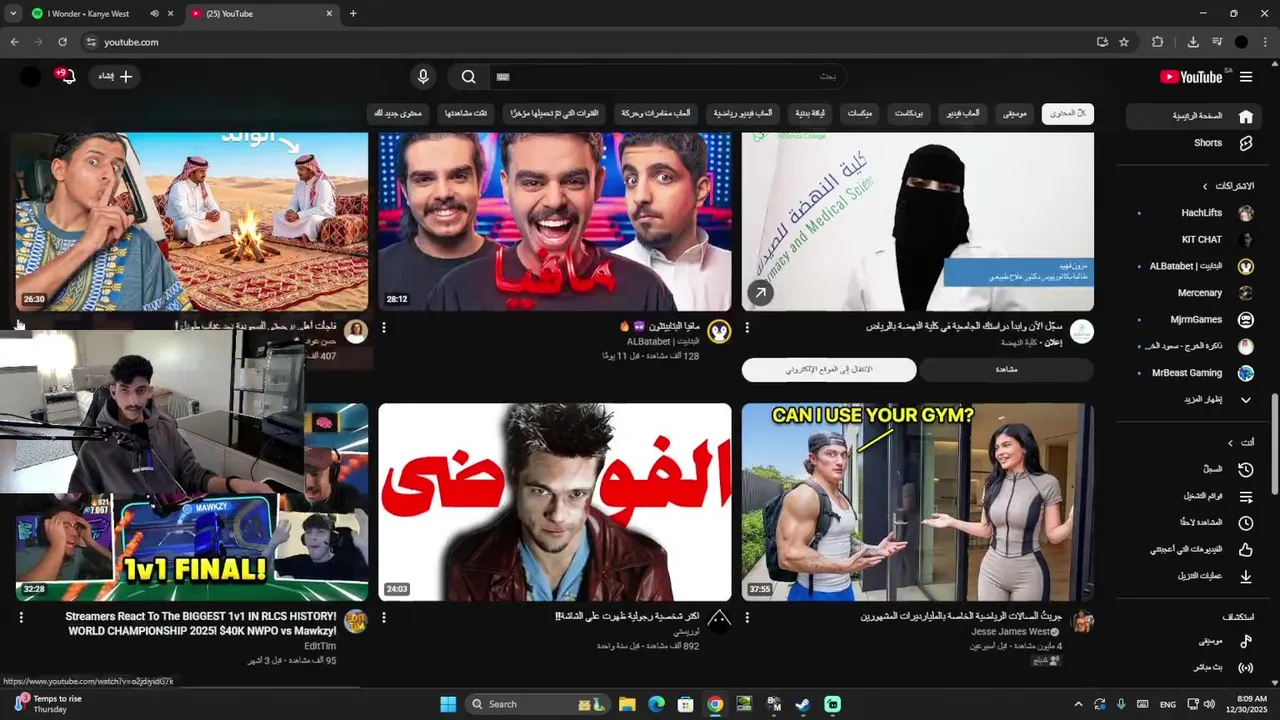Select the New to you filter chip
This screenshot has height=720, width=1280.
[x=398, y=114]
